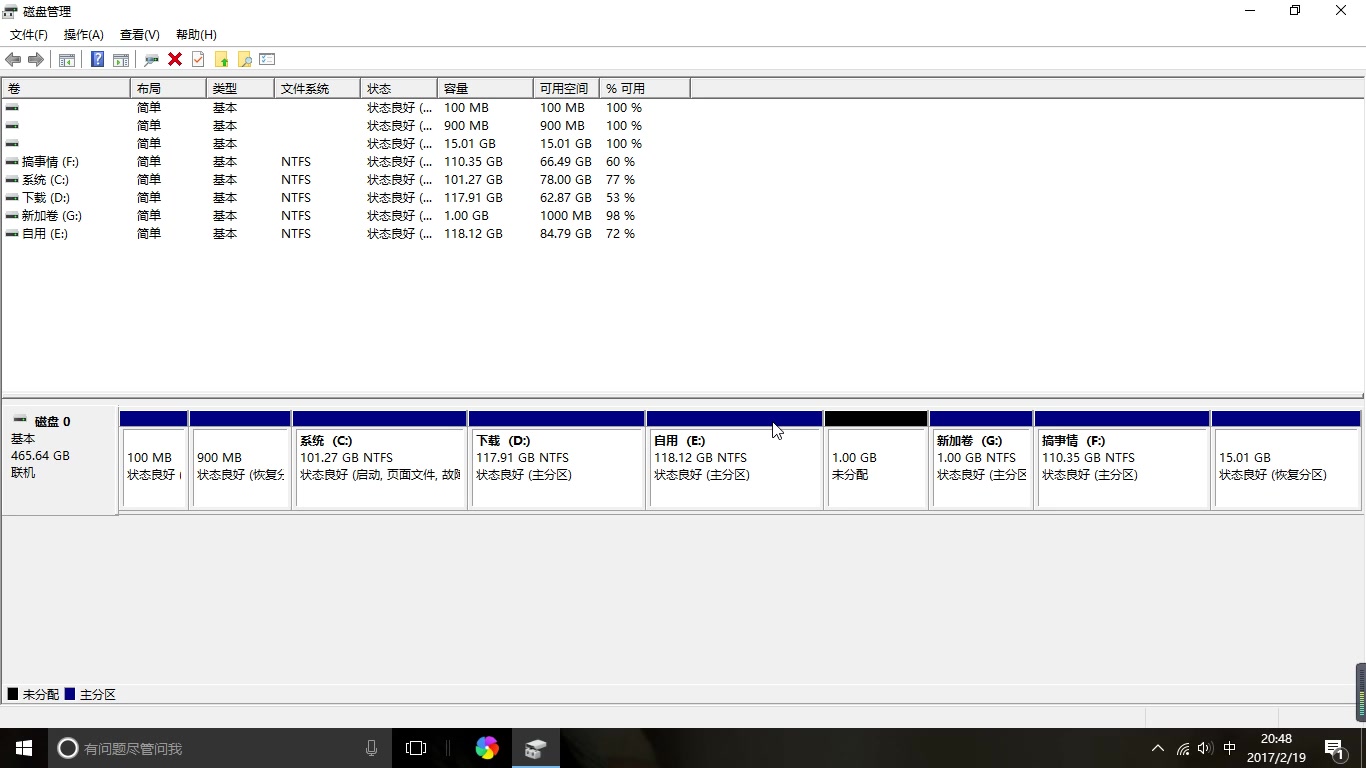
Task: Click the Cortana microphone icon
Action: coord(371,748)
